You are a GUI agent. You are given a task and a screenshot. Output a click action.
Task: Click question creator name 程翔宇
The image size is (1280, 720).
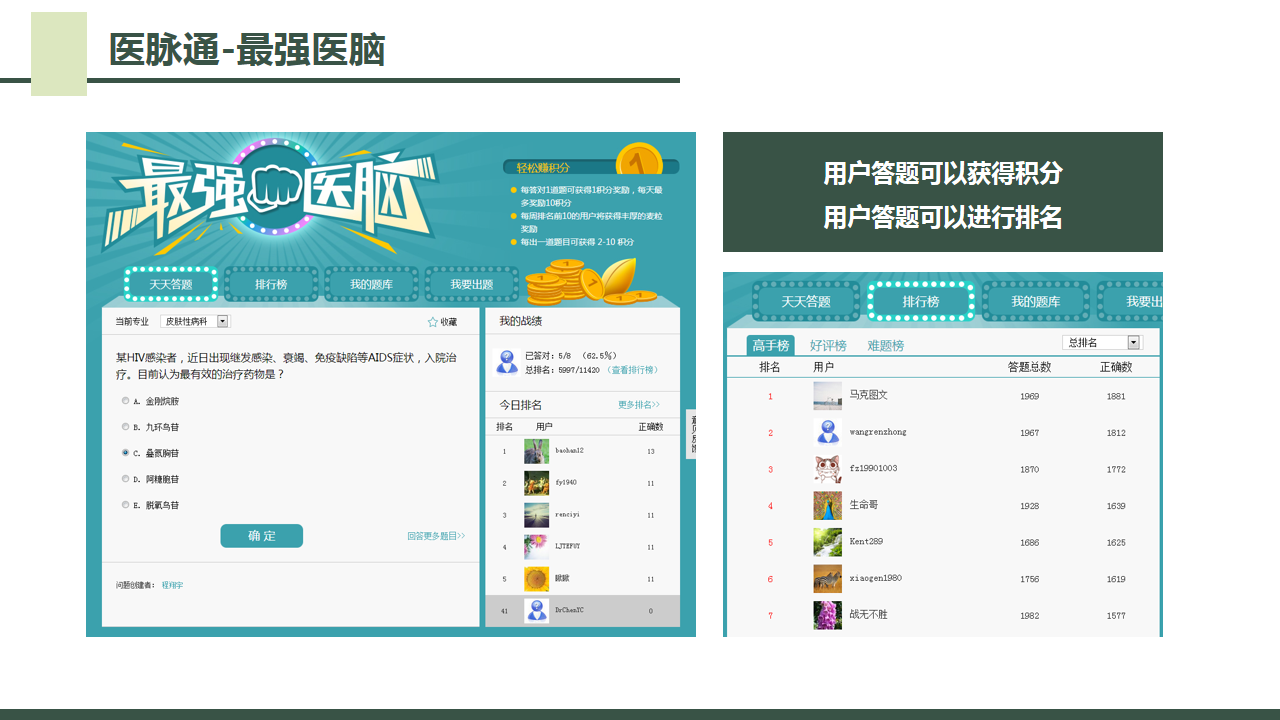click(x=173, y=585)
